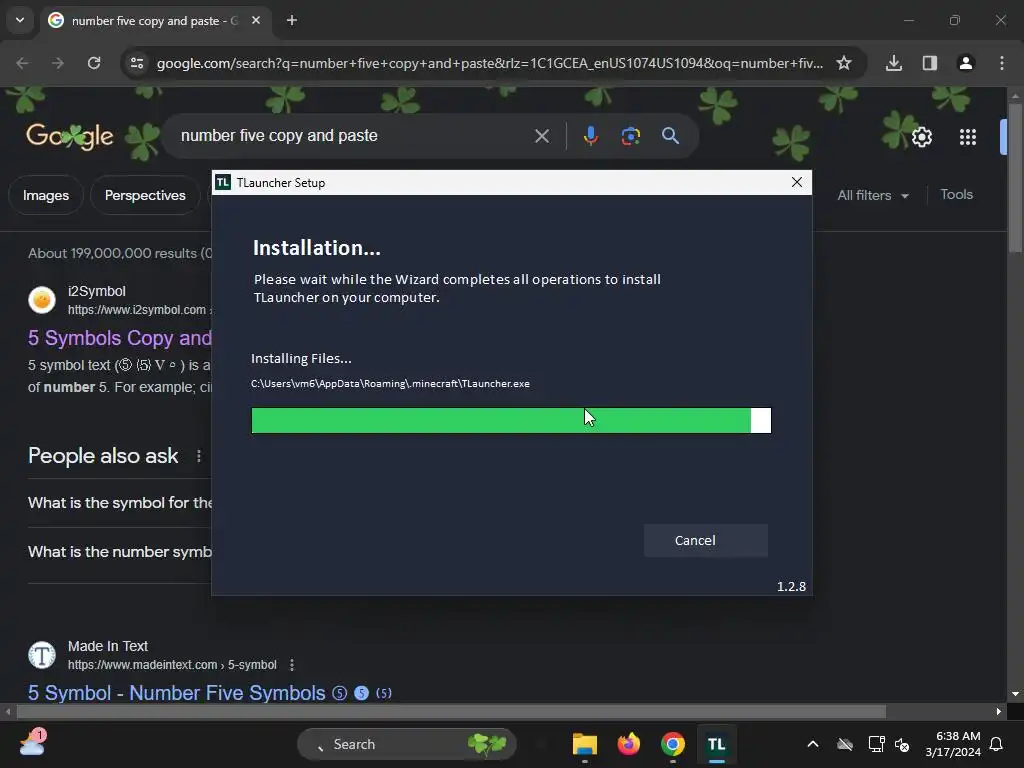Click the Google shamrock logo

tap(70, 136)
